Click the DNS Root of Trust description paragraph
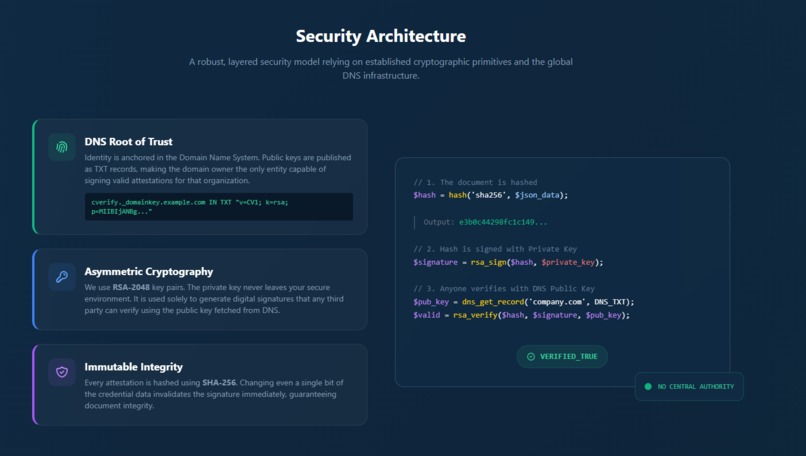The image size is (806, 456). coord(218,169)
